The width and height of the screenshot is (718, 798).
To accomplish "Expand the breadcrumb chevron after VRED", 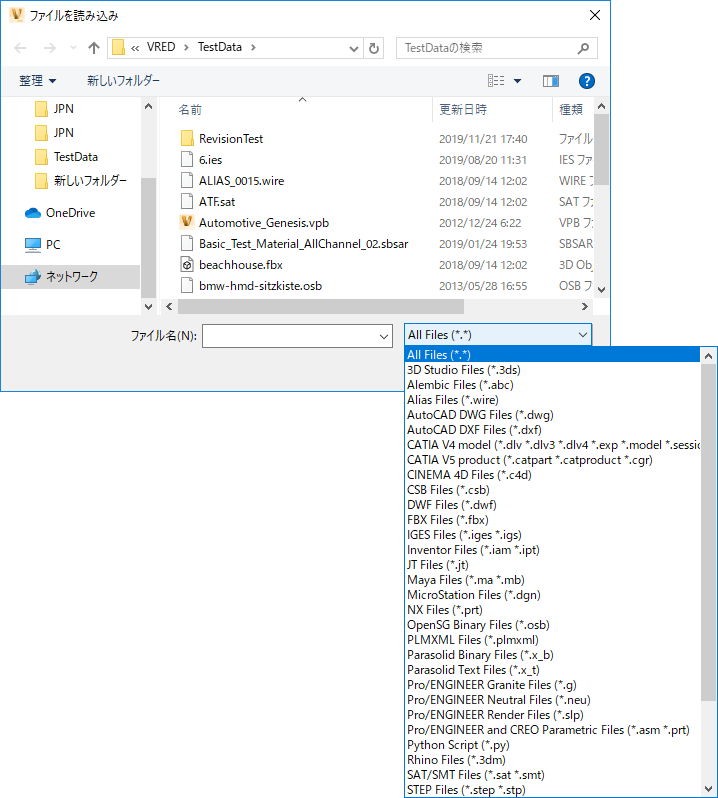I will [x=186, y=47].
